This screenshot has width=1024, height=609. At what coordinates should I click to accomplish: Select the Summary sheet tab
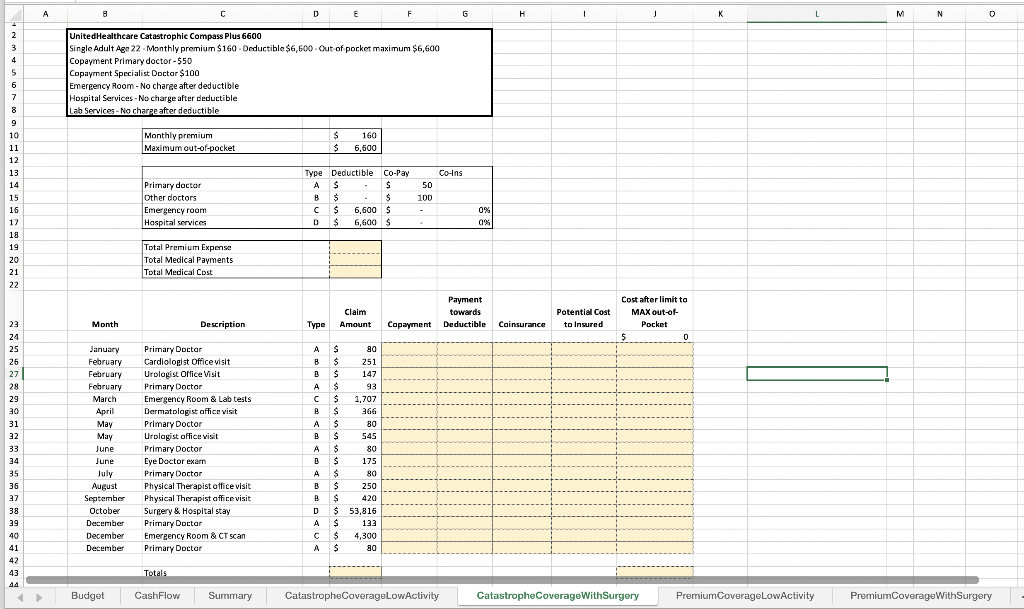pyautogui.click(x=230, y=595)
